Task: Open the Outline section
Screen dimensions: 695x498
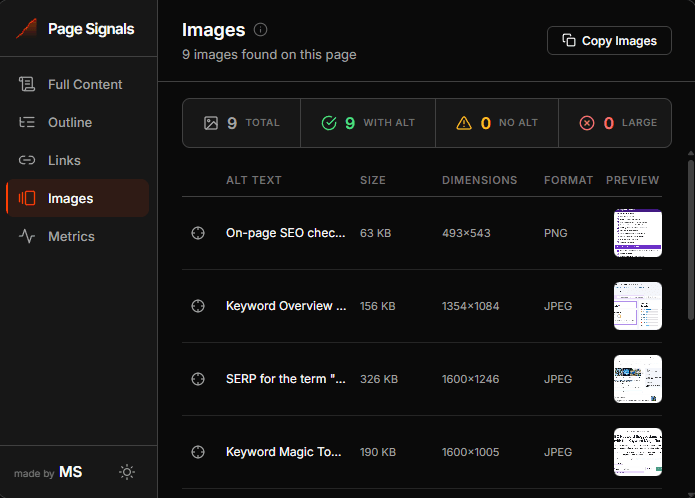Action: (78, 122)
